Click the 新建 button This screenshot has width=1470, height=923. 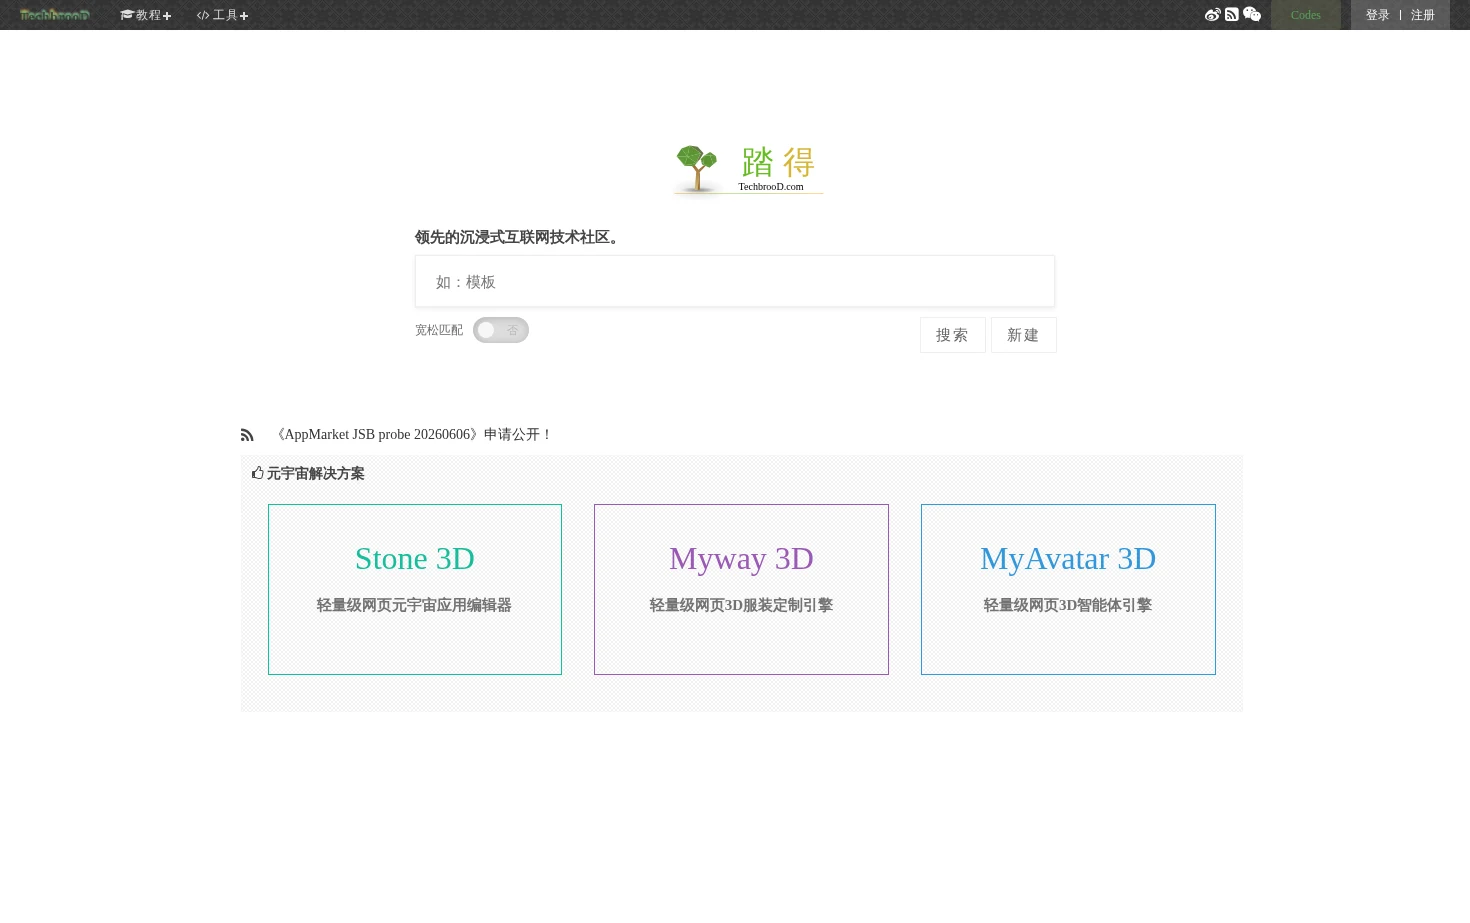(x=1024, y=335)
